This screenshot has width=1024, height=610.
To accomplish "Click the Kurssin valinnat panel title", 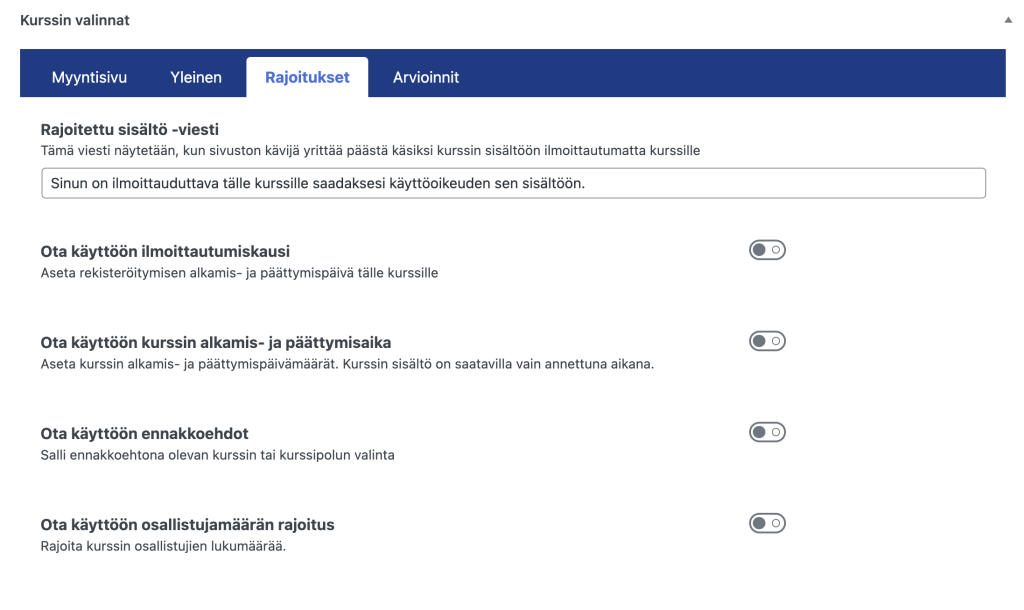I will point(75,20).
